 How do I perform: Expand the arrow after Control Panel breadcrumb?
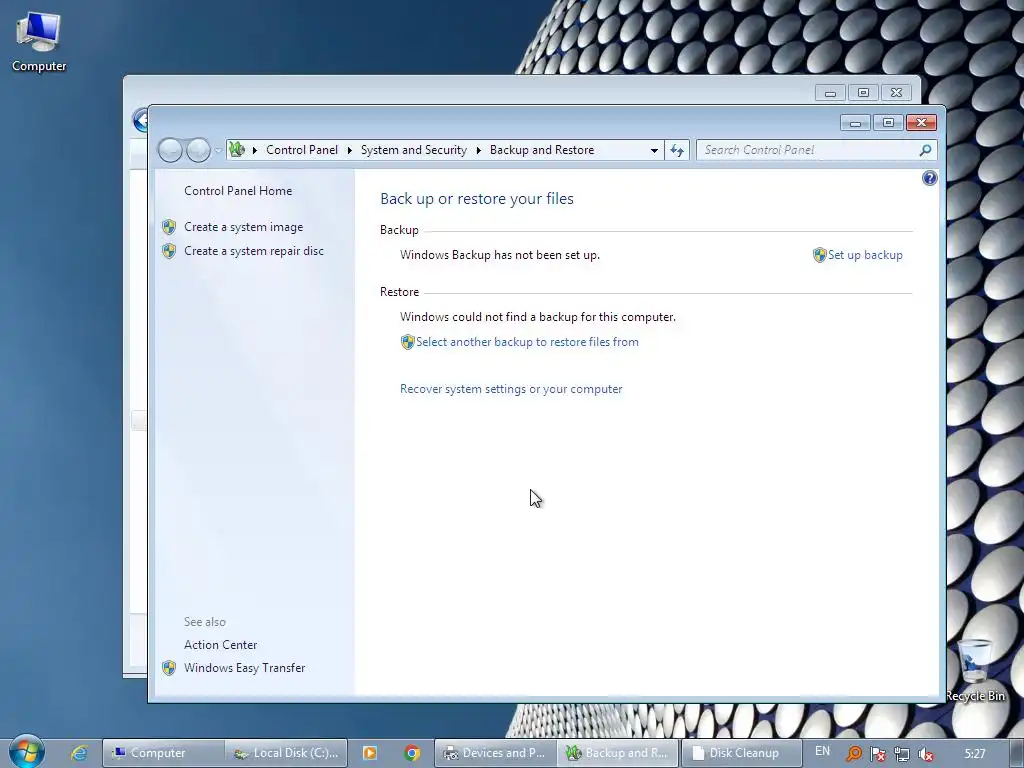point(349,150)
